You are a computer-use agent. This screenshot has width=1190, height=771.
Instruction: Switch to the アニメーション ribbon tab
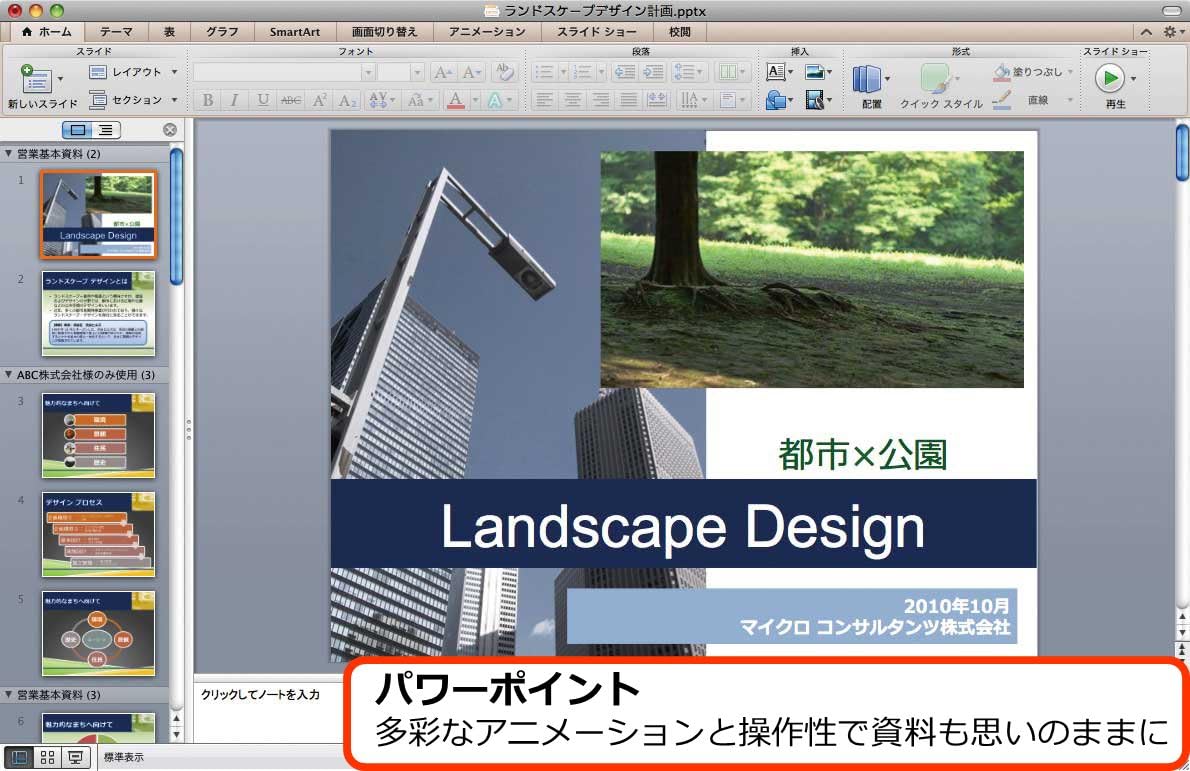[x=486, y=31]
